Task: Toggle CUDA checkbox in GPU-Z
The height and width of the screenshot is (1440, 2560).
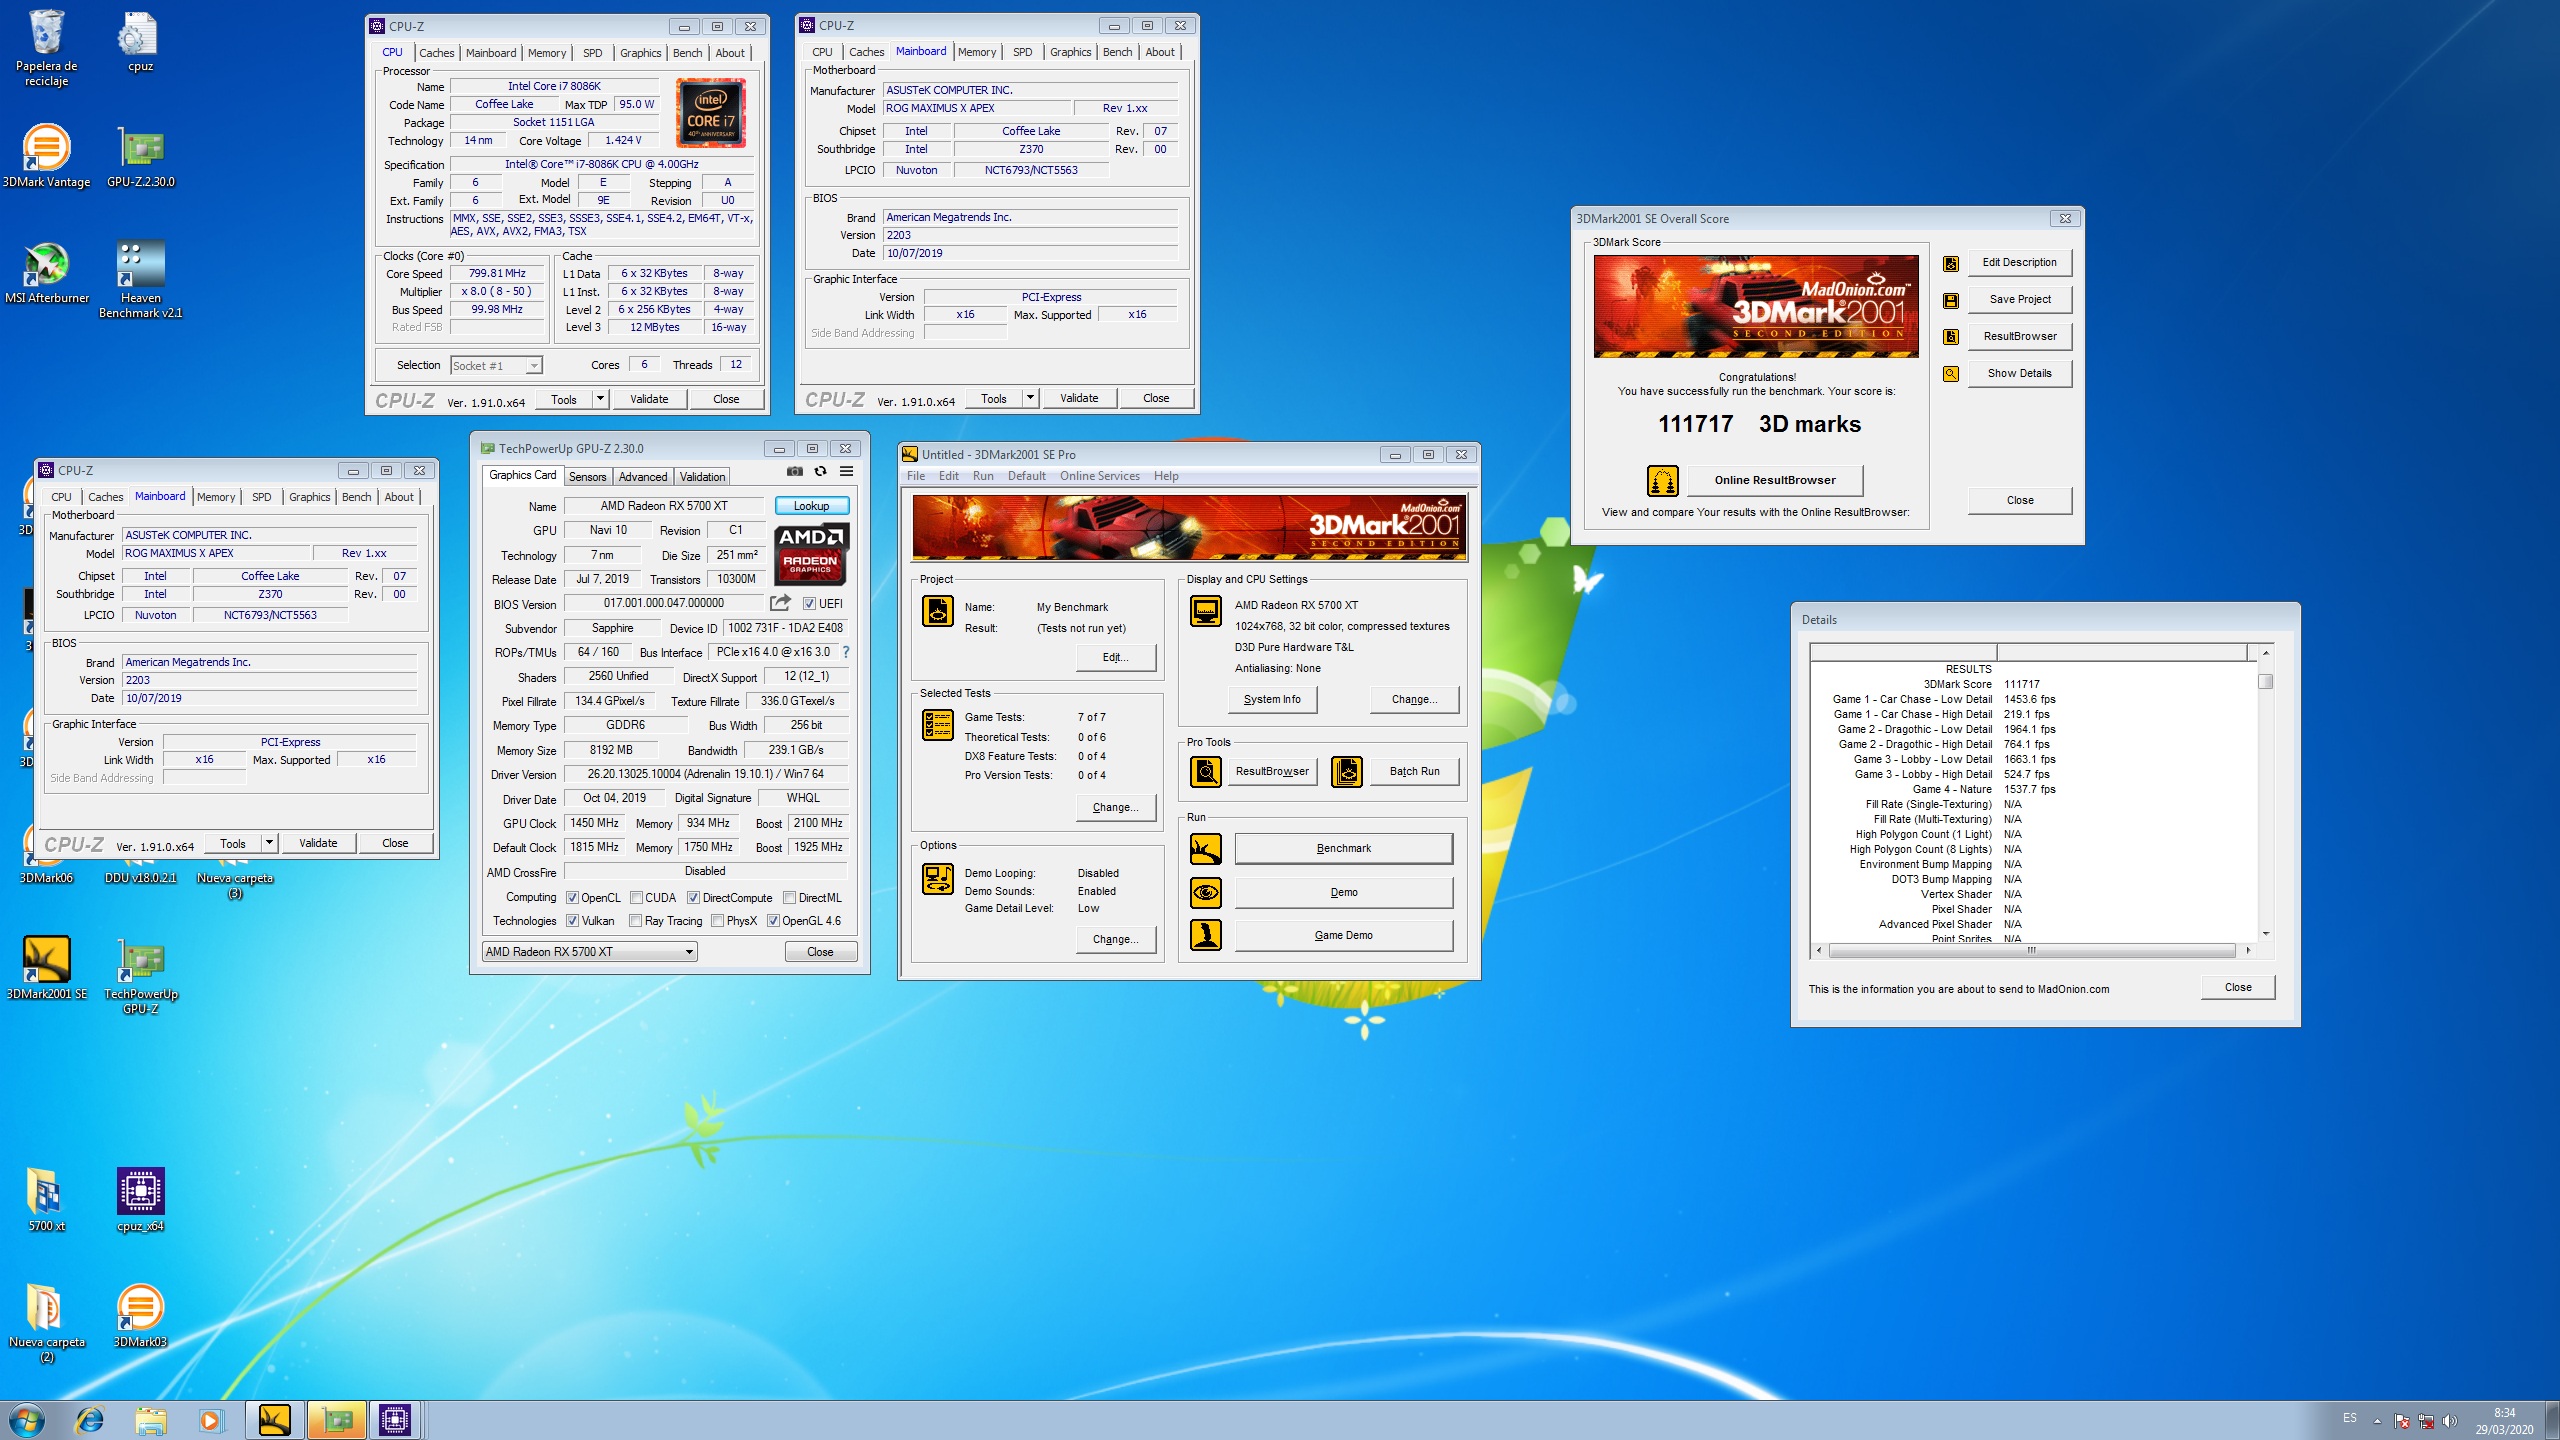Action: coord(636,897)
